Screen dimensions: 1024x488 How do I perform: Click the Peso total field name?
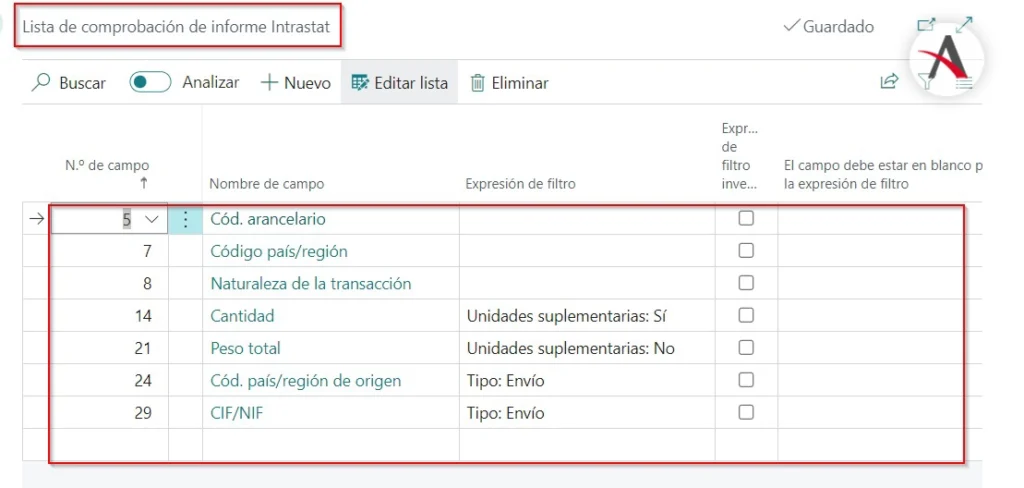tap(245, 348)
